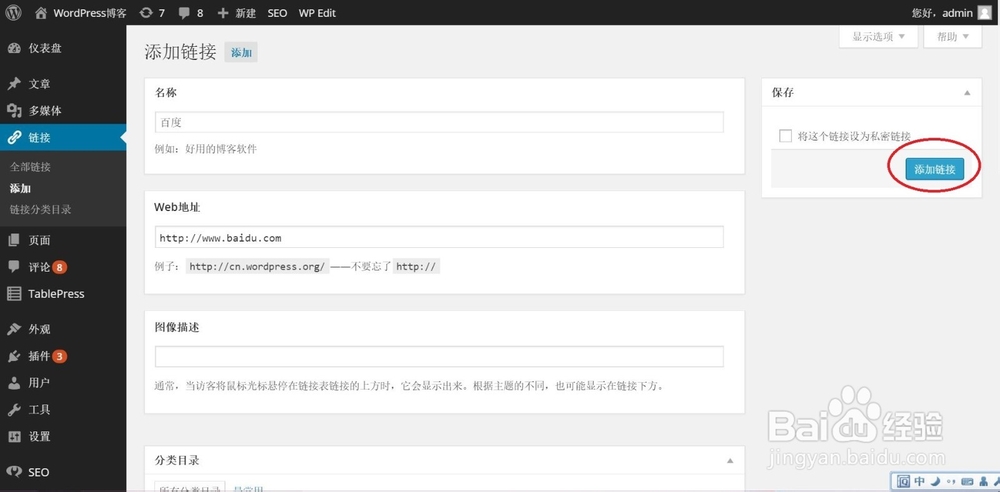1000x492 pixels.
Task: Go to 添加 submenu in sidebar
Action: click(20, 188)
